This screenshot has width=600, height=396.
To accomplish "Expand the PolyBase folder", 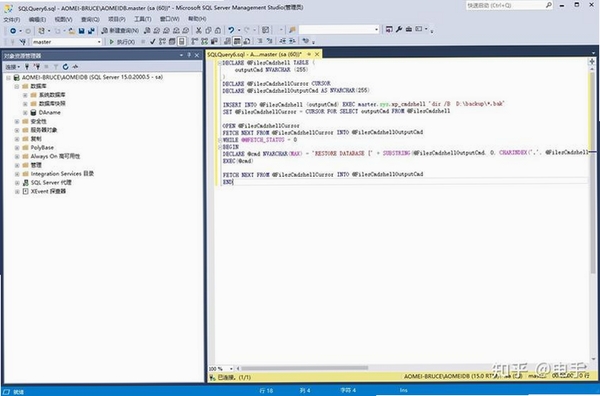I will 17,148.
